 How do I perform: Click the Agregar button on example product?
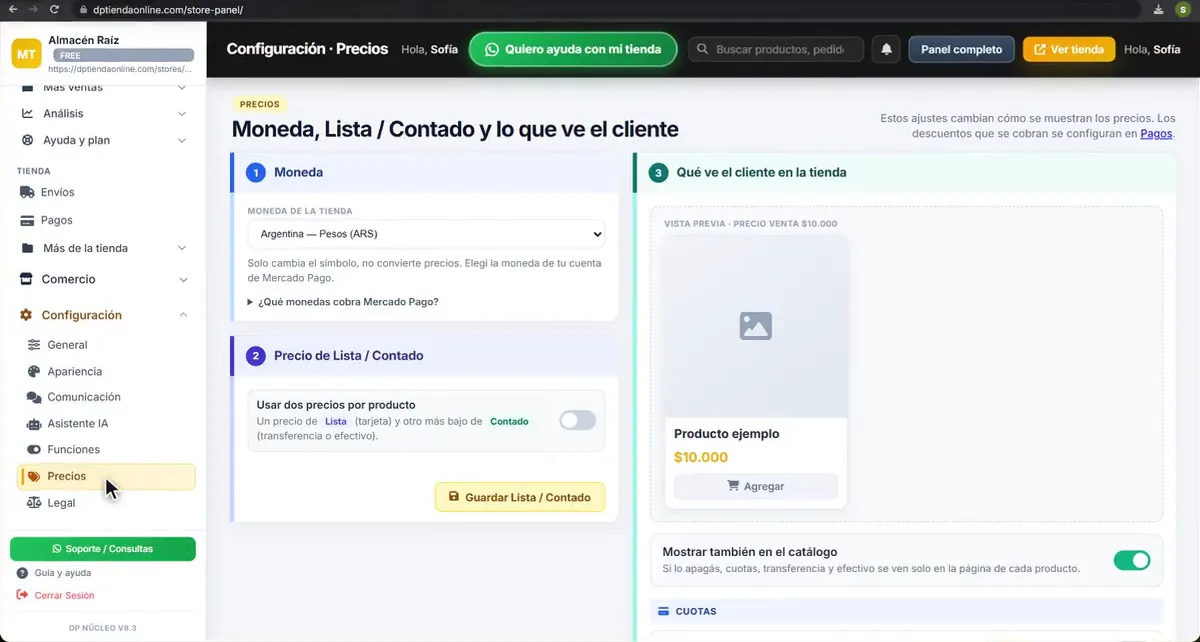pyautogui.click(x=756, y=486)
